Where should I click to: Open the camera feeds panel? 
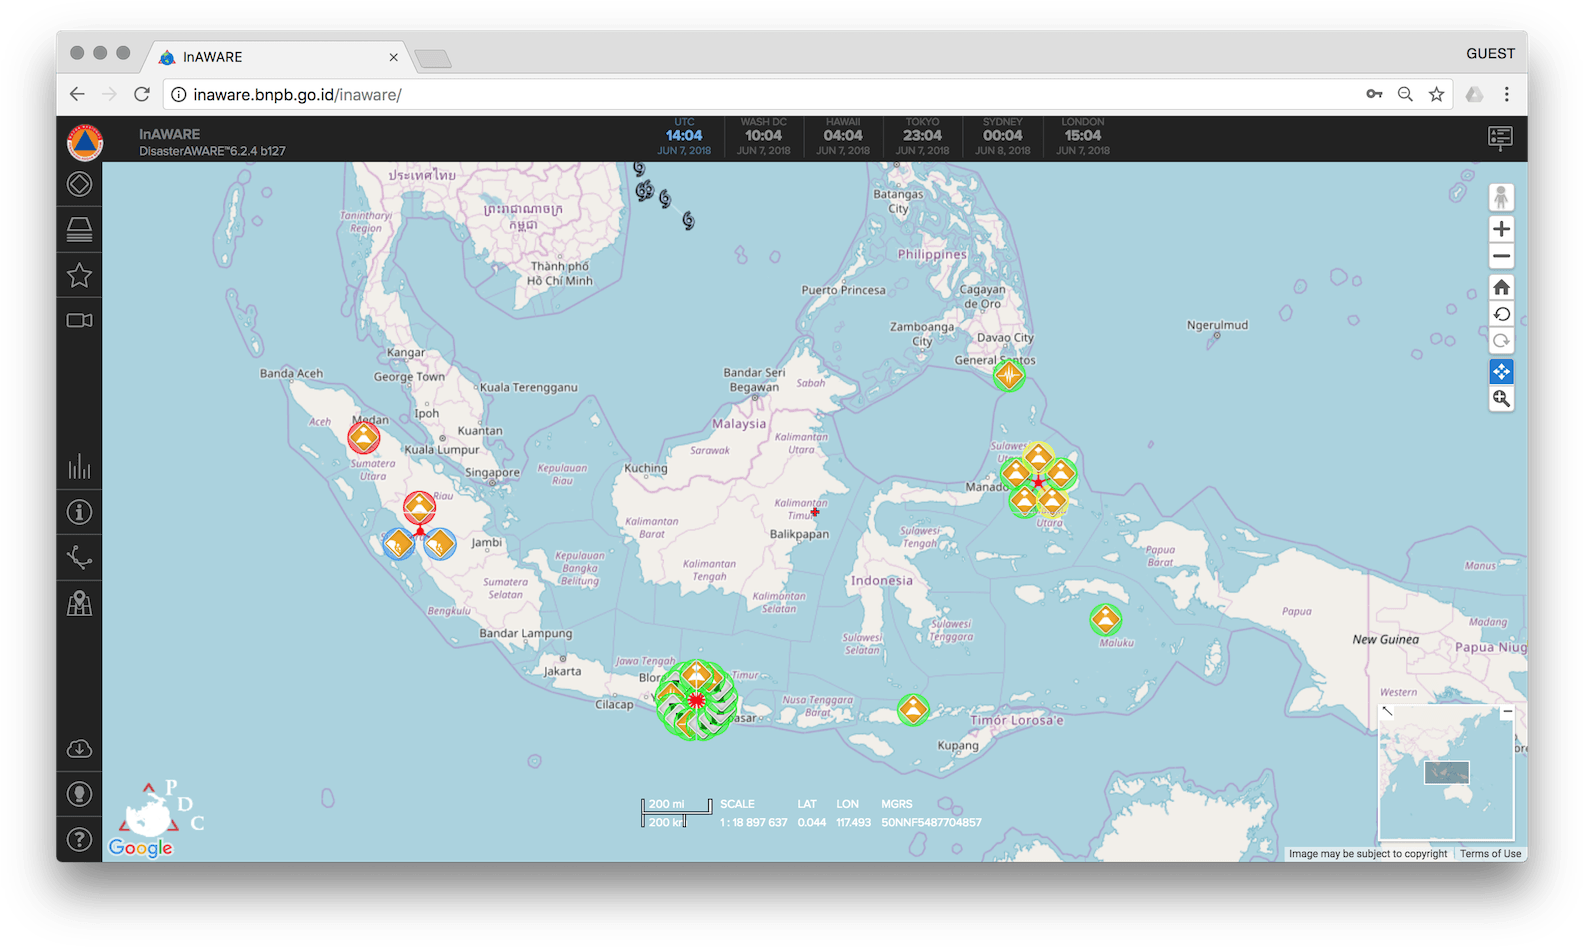click(x=79, y=320)
